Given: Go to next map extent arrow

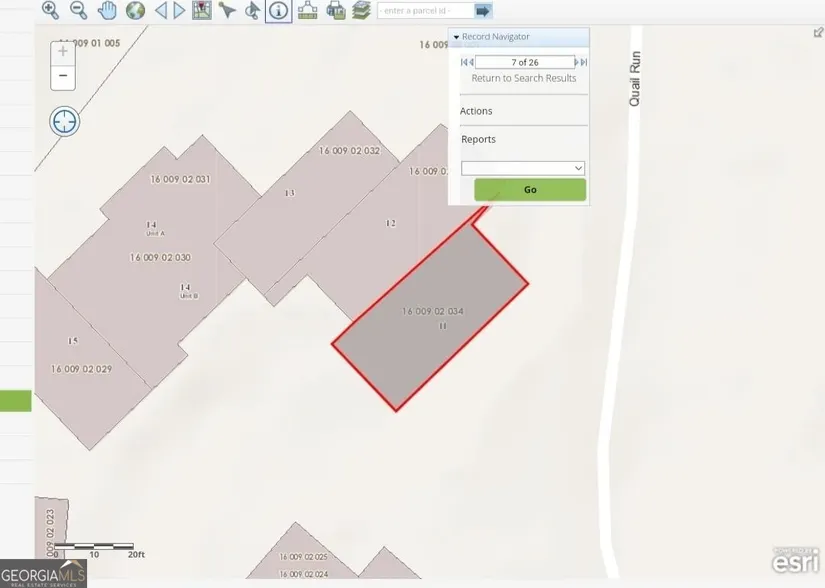Looking at the screenshot, I should coord(180,10).
